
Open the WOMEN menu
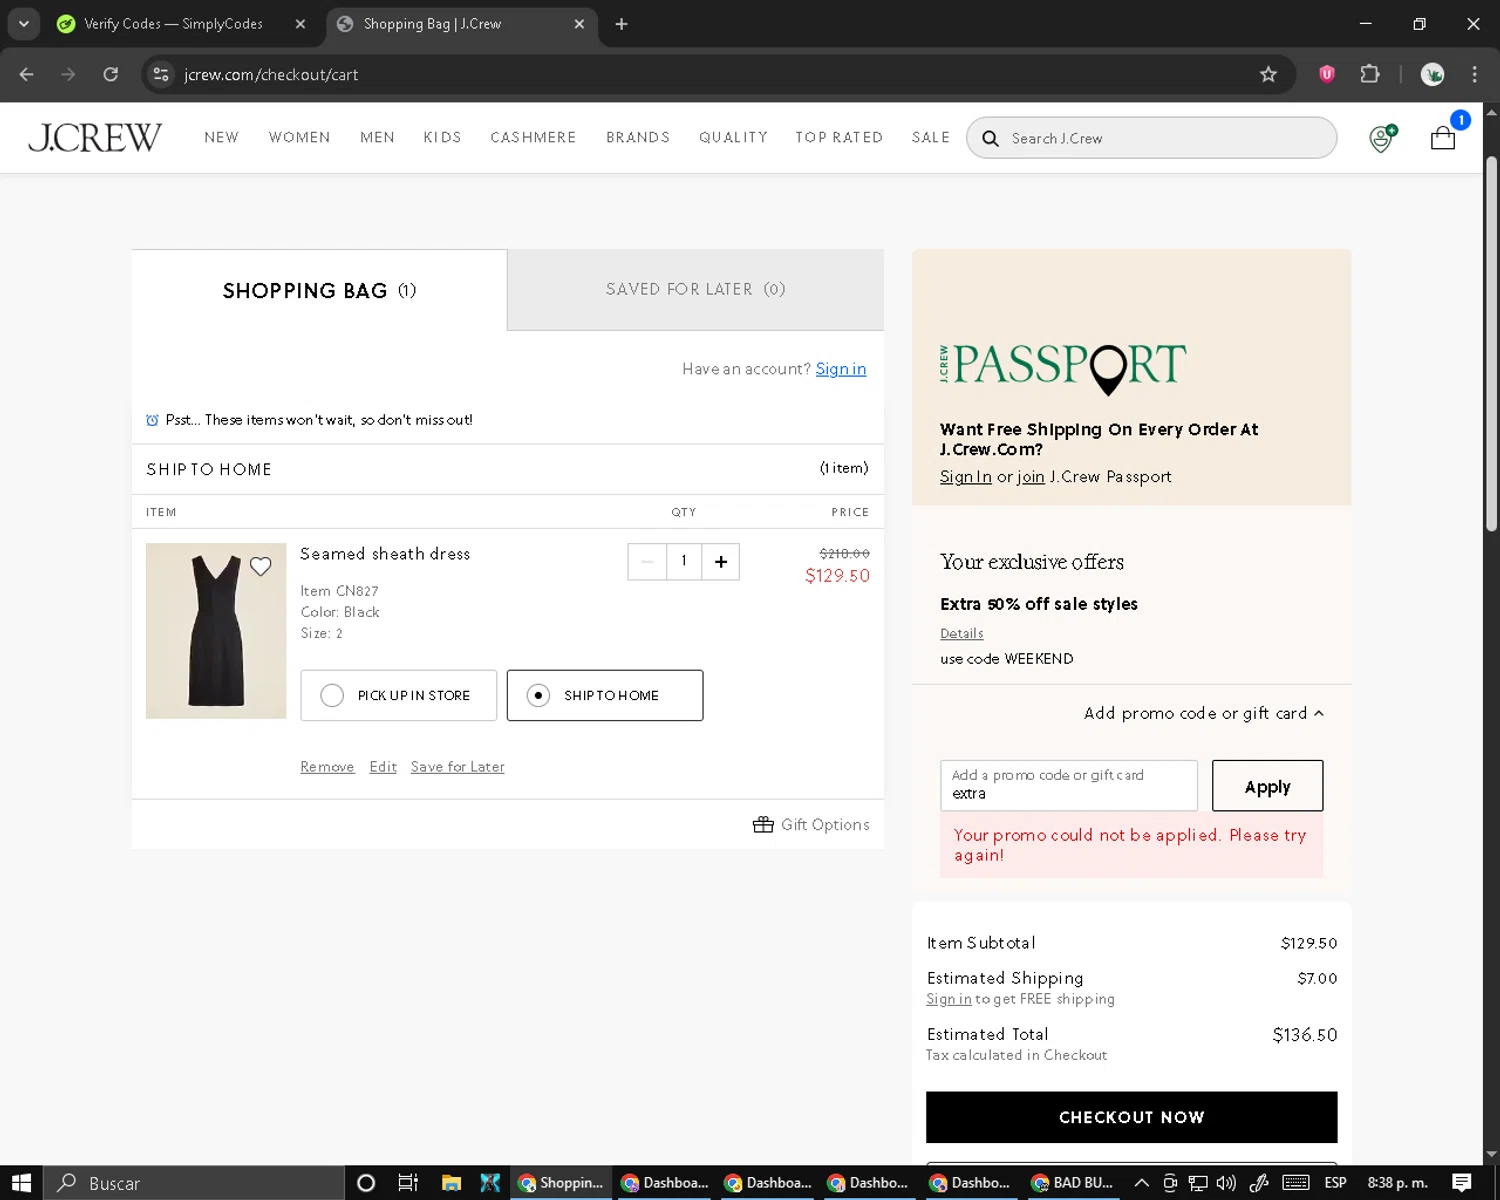(x=299, y=137)
